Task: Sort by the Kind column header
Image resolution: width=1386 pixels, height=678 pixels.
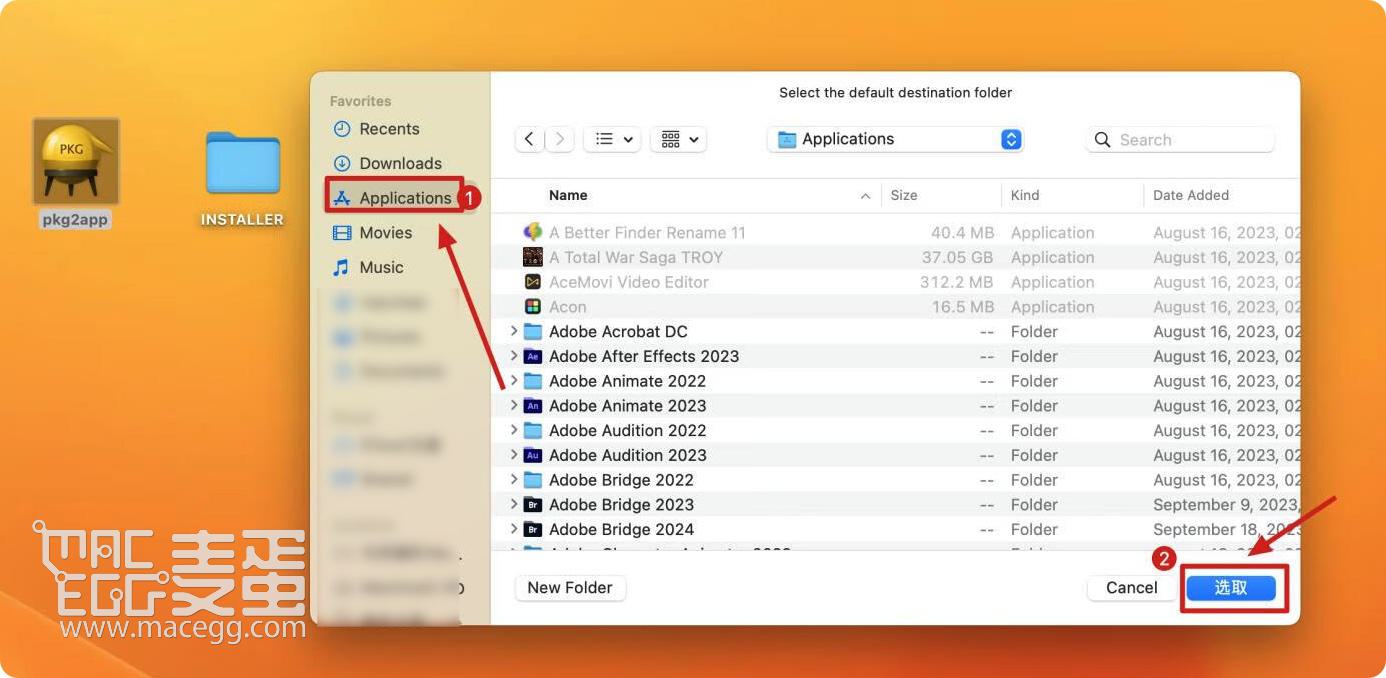Action: 1025,195
